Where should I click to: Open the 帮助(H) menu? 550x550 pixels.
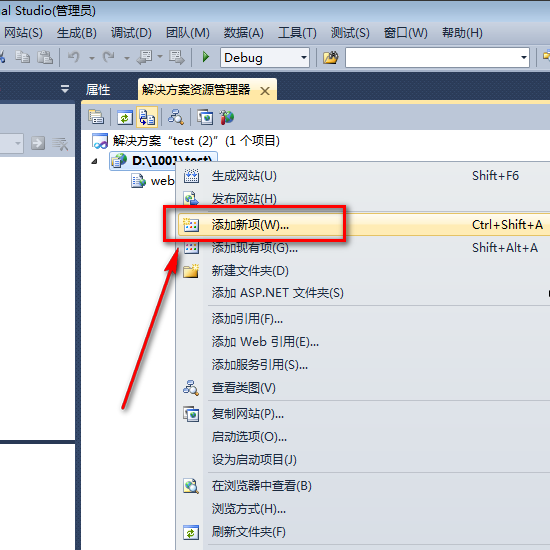(x=462, y=33)
